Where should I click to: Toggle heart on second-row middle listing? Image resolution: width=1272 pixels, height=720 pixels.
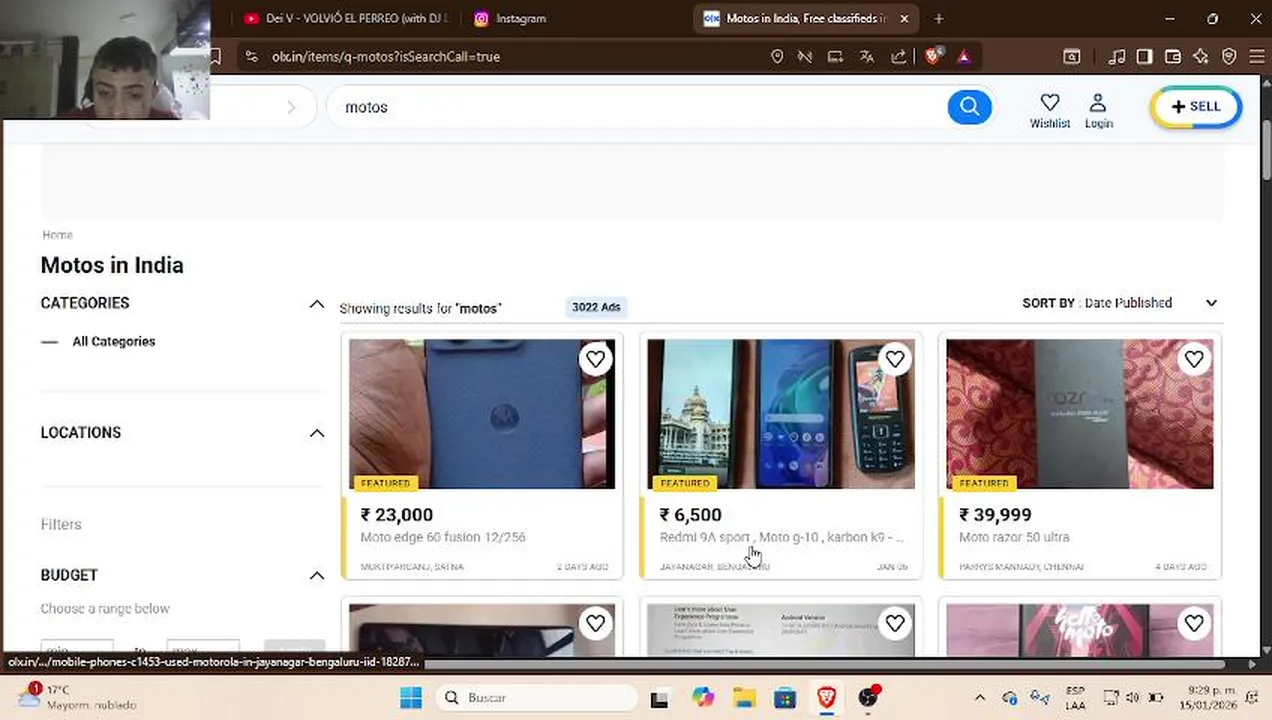[894, 624]
